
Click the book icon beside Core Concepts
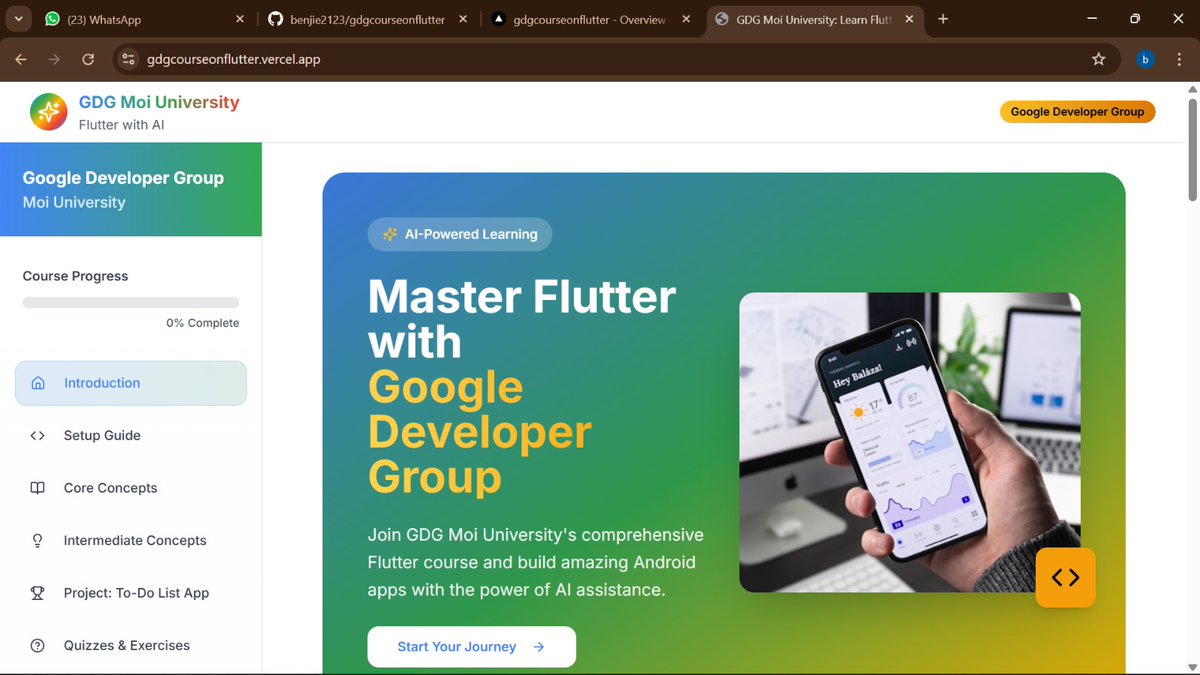38,488
